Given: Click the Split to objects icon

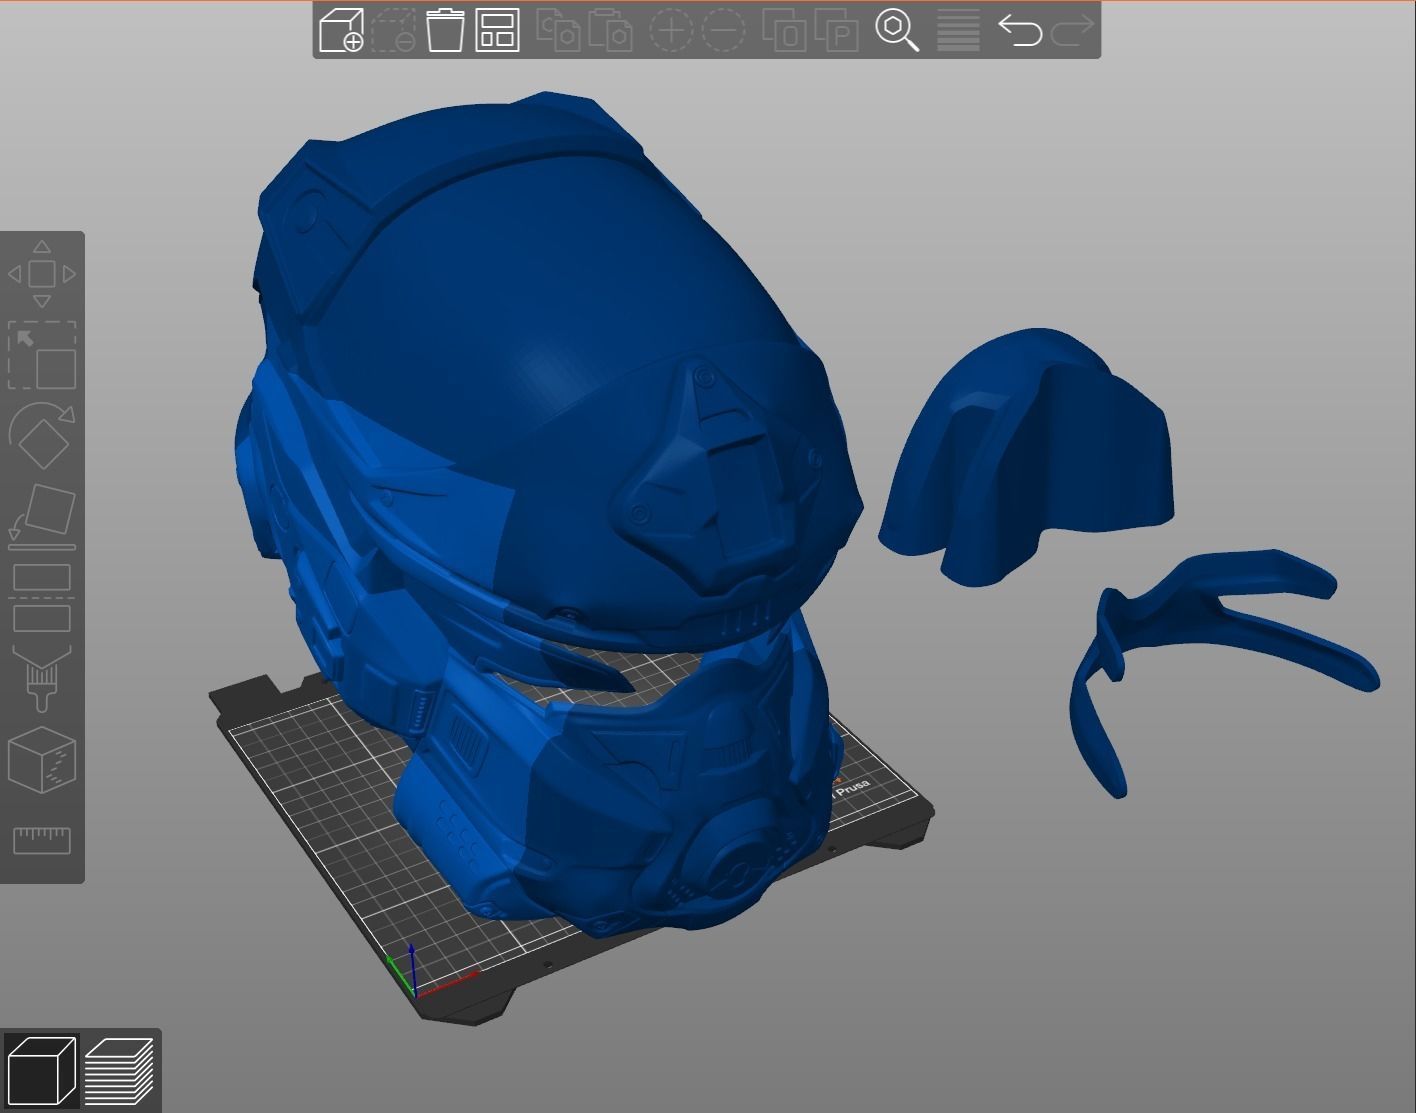Looking at the screenshot, I should tap(785, 30).
